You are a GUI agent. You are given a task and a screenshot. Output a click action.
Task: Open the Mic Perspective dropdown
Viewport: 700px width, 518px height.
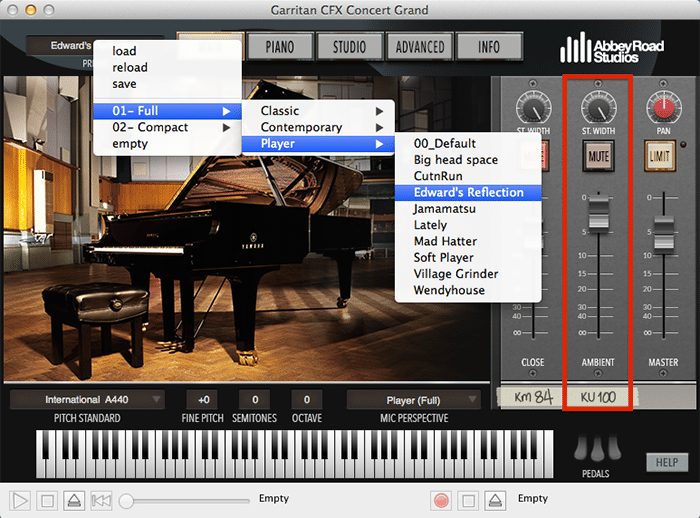[x=413, y=400]
